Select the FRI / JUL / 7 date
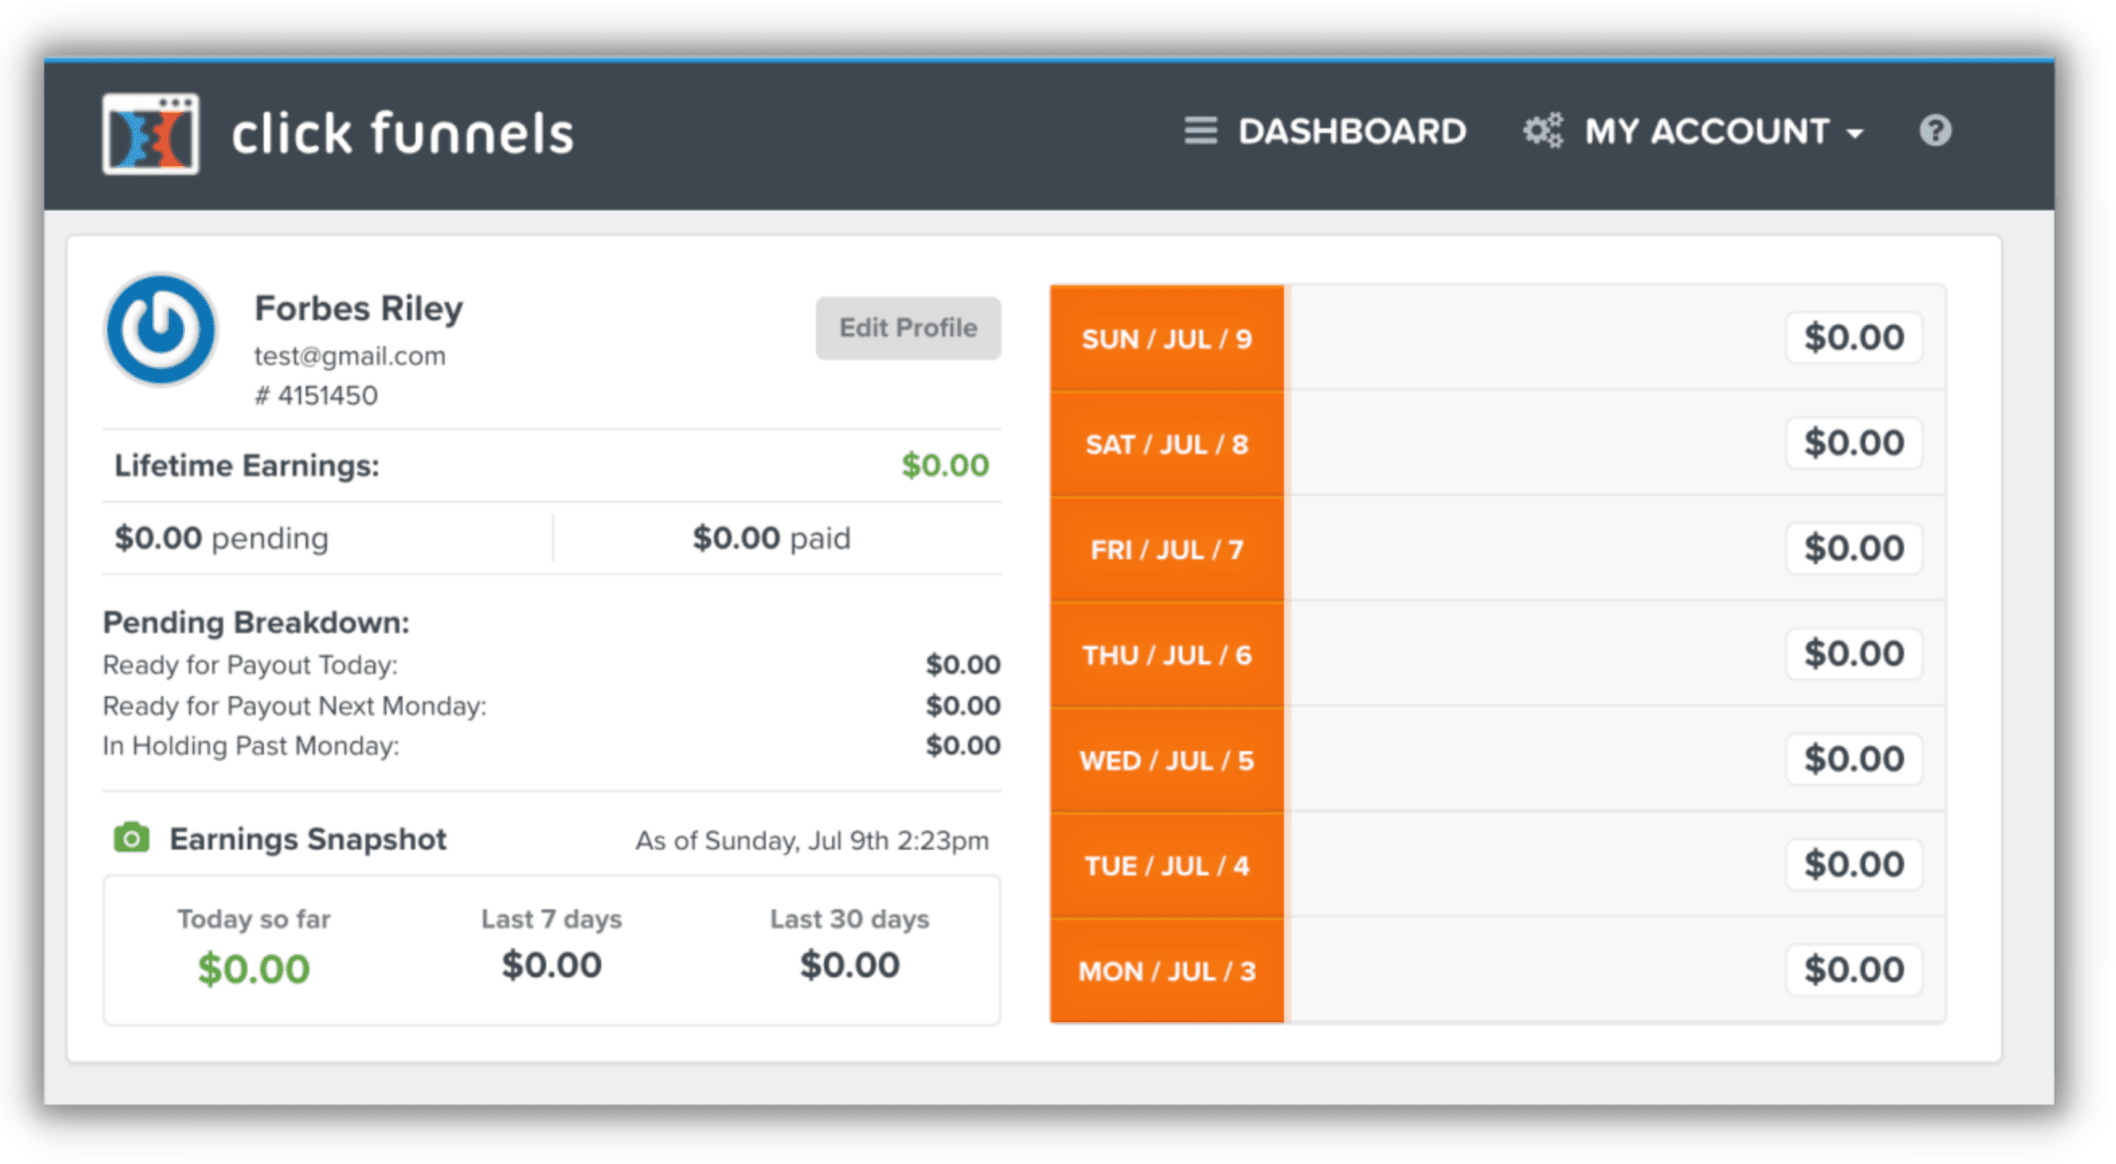Image resolution: width=2116 pixels, height=1164 pixels. tap(1166, 550)
